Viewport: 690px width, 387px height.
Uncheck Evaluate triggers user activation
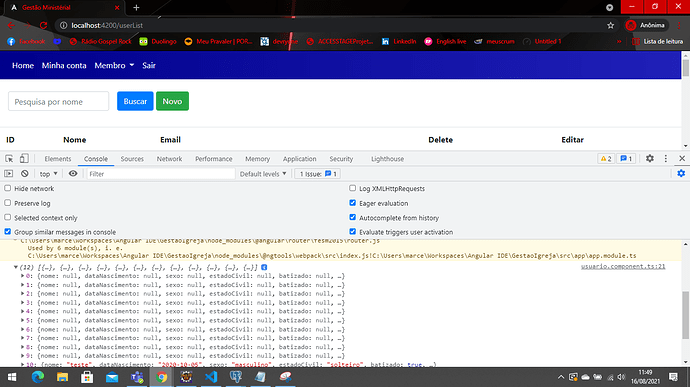(x=352, y=232)
